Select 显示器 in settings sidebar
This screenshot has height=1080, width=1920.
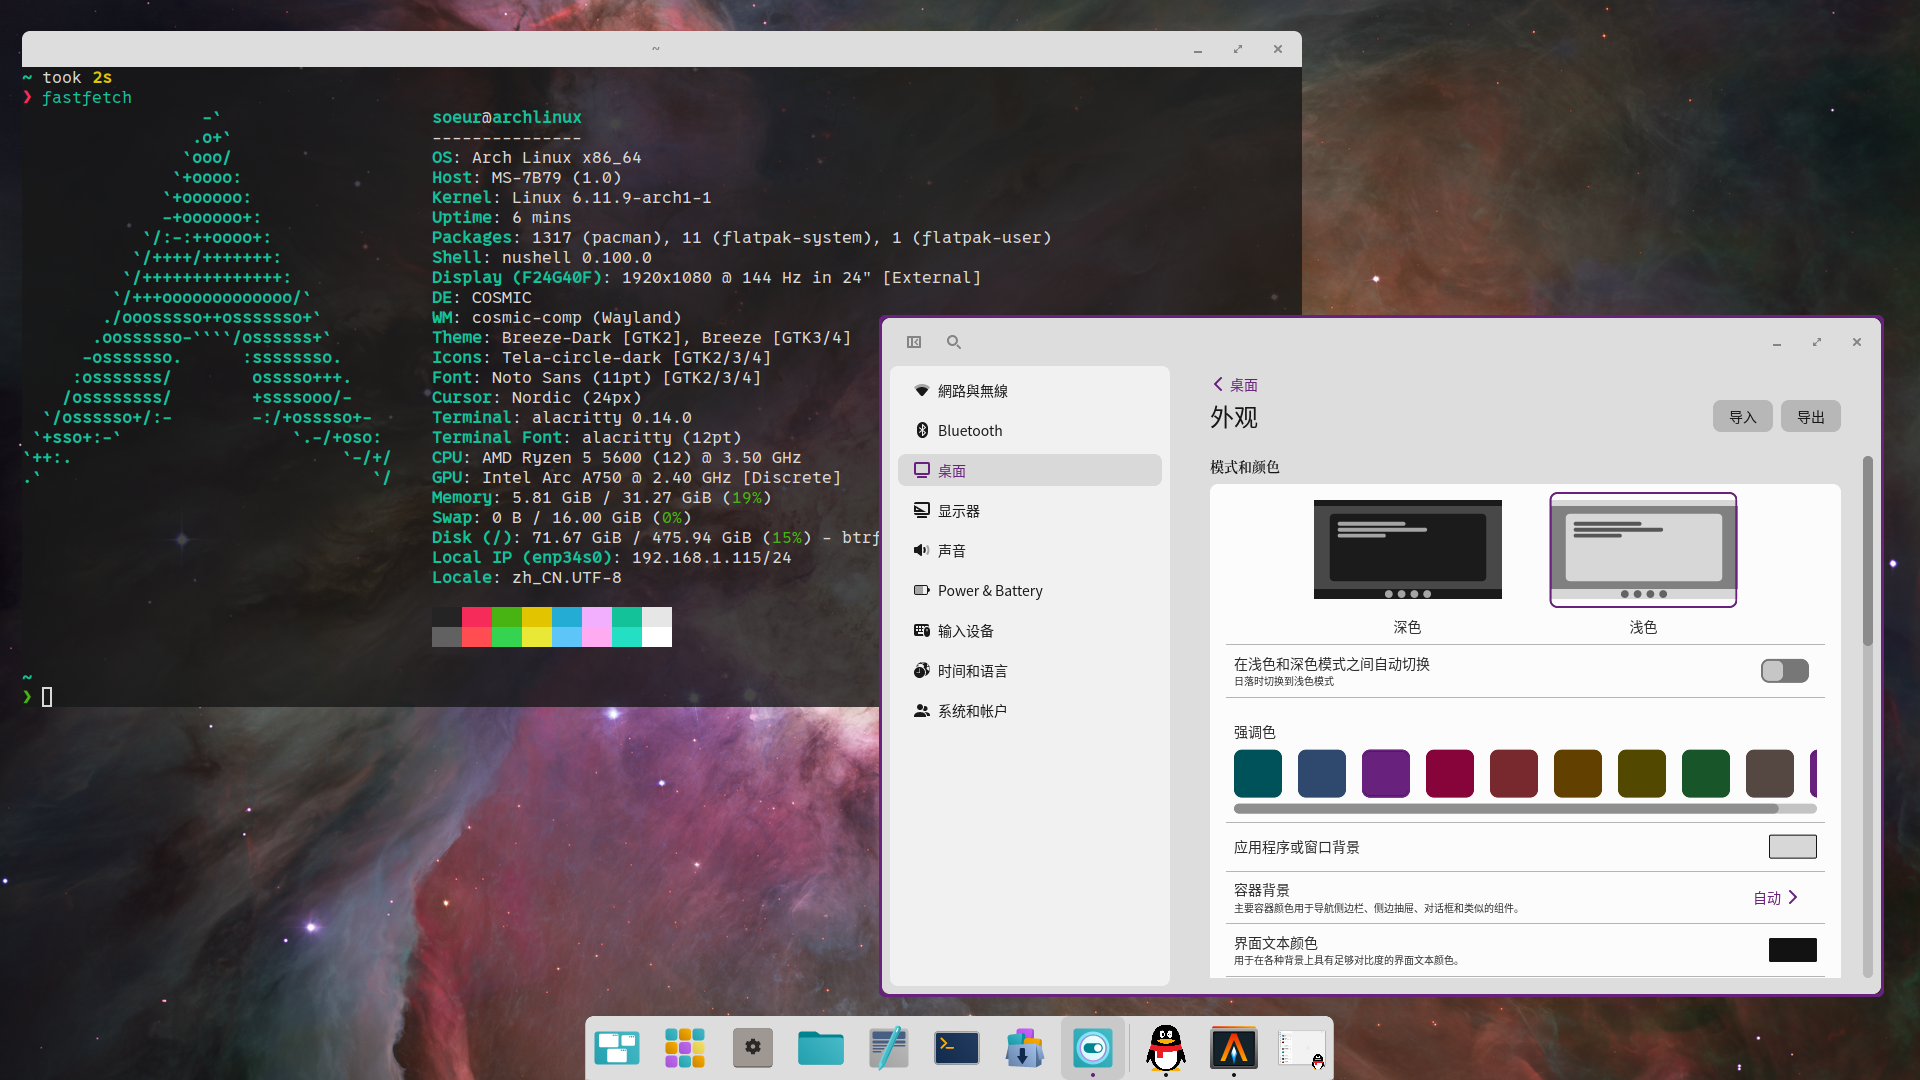tap(958, 511)
